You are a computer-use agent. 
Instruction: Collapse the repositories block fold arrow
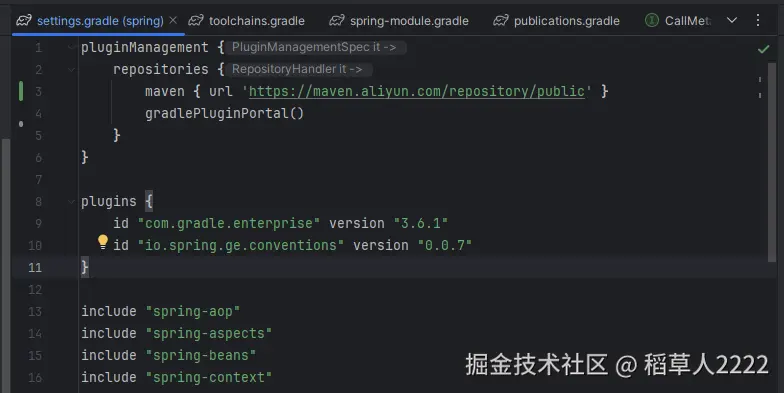point(72,70)
